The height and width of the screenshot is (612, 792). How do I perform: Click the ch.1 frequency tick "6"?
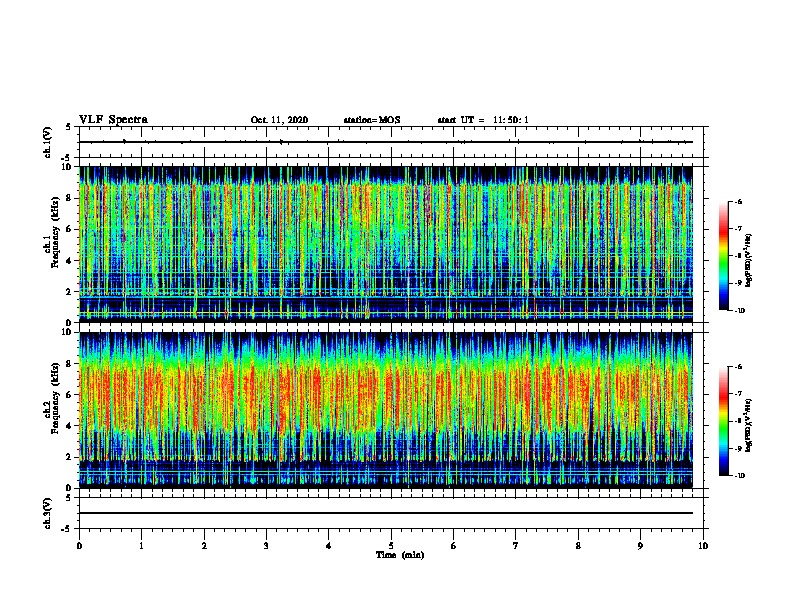(x=70, y=229)
